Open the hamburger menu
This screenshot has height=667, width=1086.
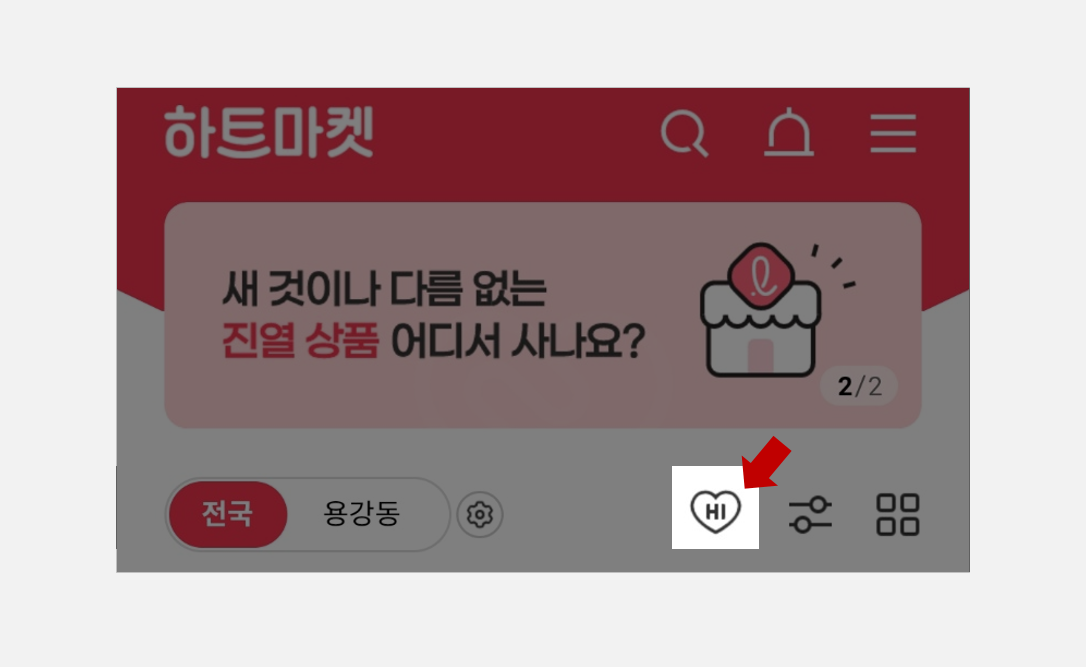coord(893,133)
